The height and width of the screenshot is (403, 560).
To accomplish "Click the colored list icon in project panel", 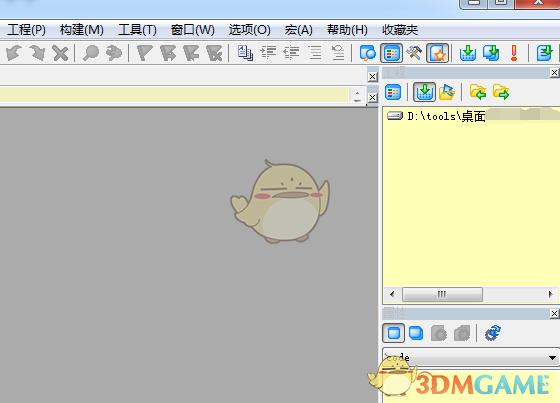I will tap(393, 92).
